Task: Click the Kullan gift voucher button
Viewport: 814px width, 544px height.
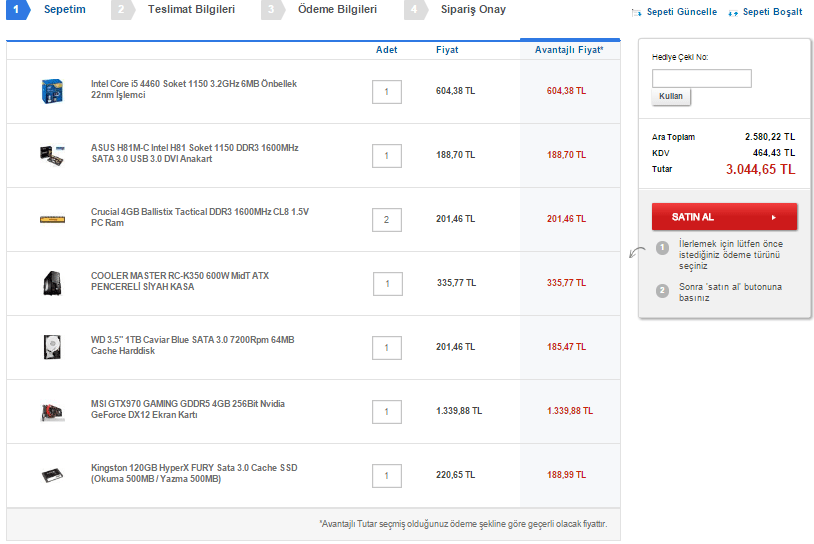Action: tap(671, 97)
